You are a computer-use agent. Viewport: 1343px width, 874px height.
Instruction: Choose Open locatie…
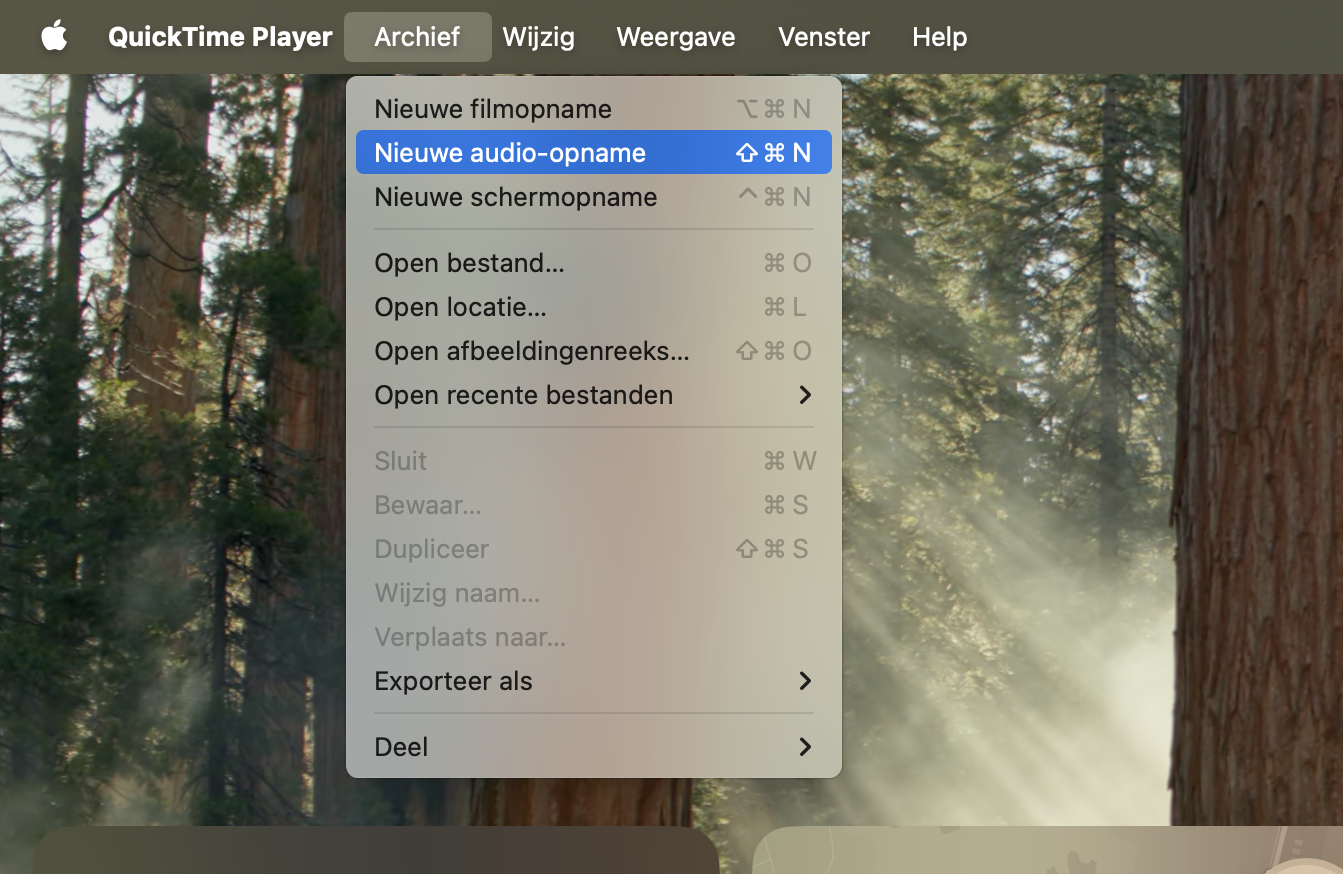click(594, 307)
